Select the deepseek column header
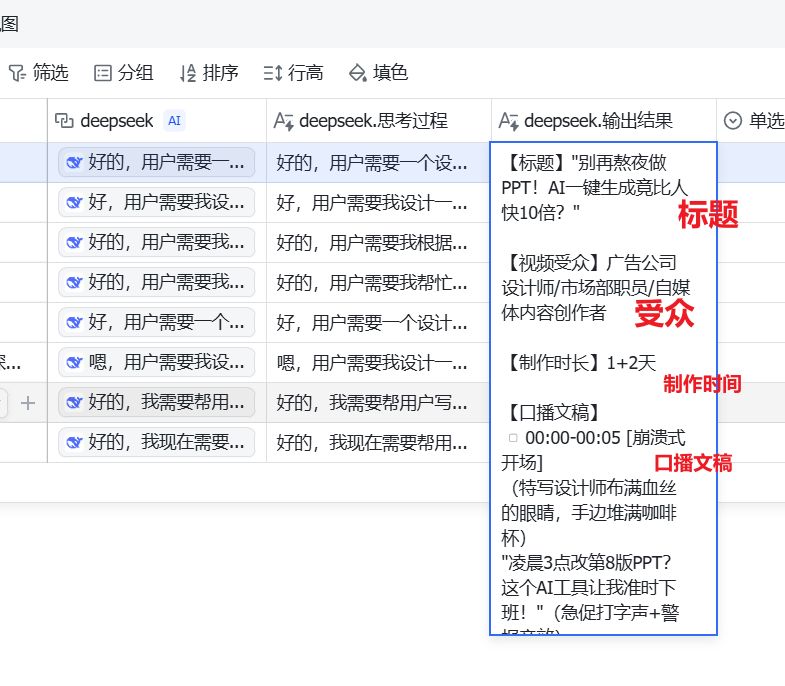This screenshot has height=686, width=785. tap(157, 121)
